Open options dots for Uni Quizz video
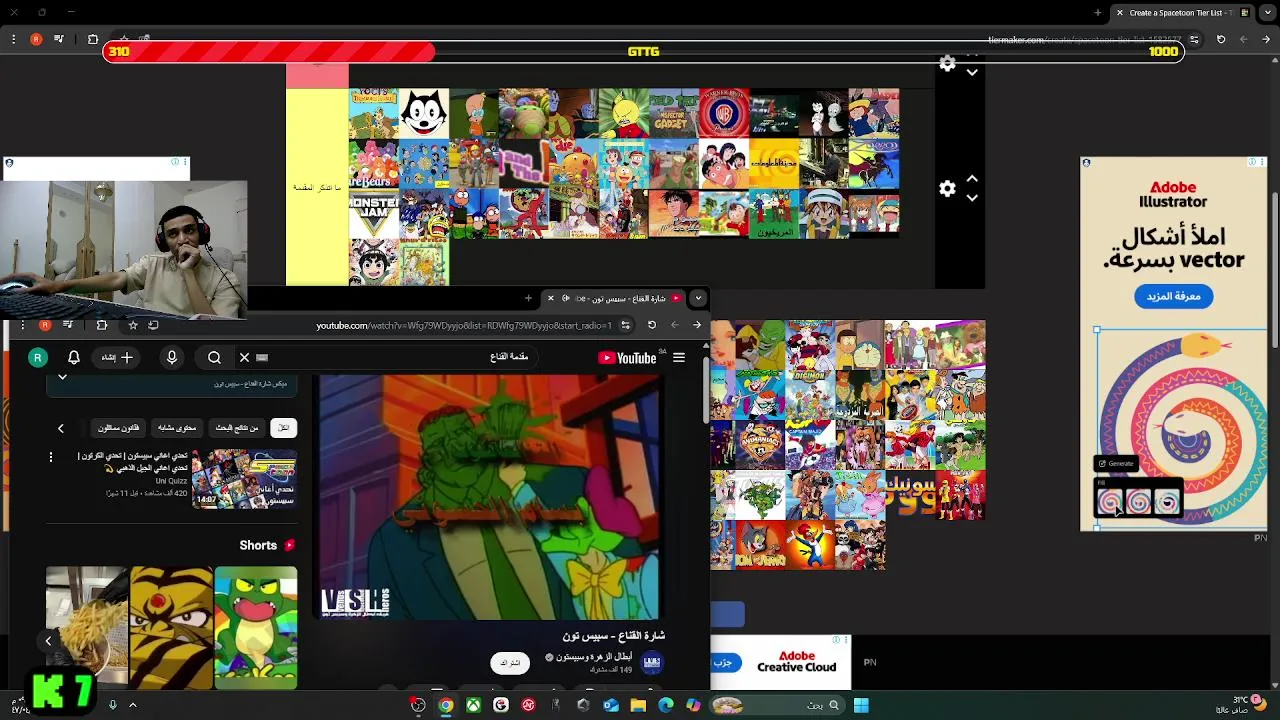This screenshot has width=1280, height=720. tap(51, 457)
